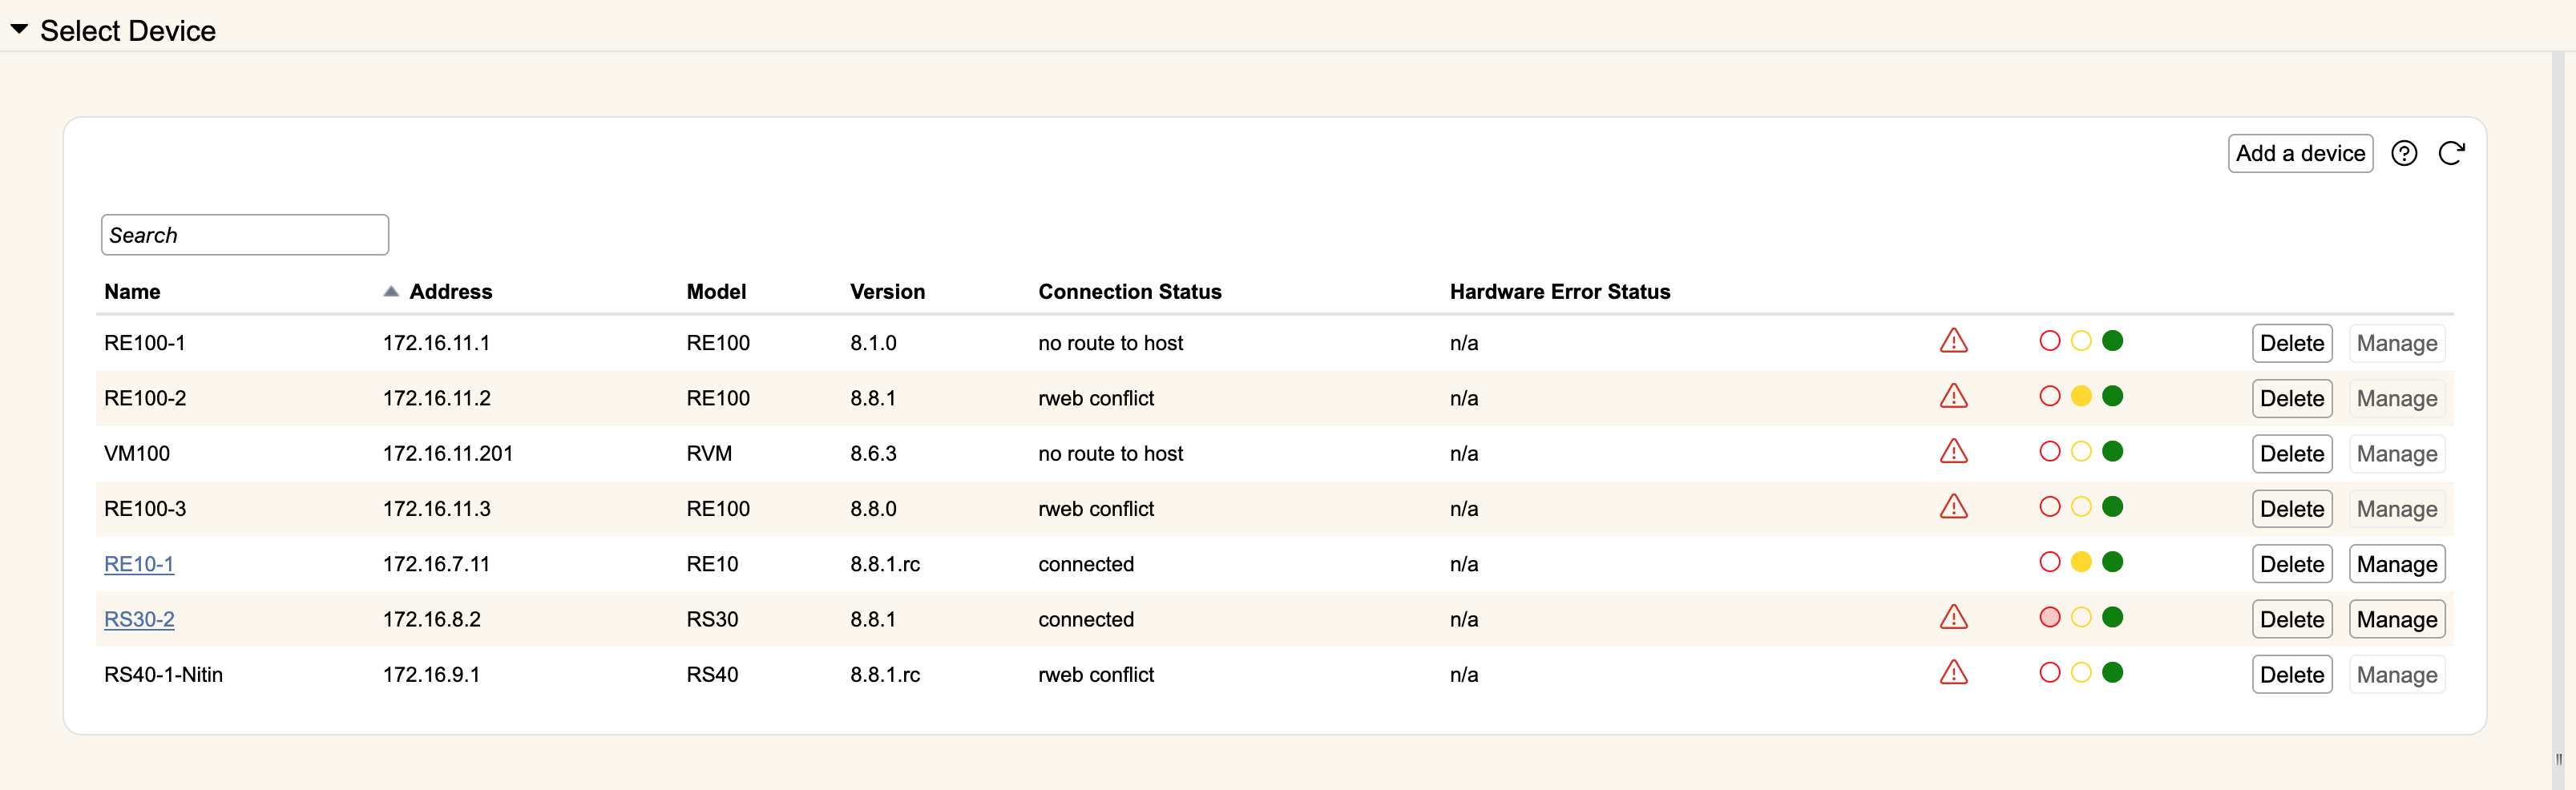Viewport: 2576px width, 790px height.
Task: Refresh the device list with reload icon
Action: [x=2451, y=153]
